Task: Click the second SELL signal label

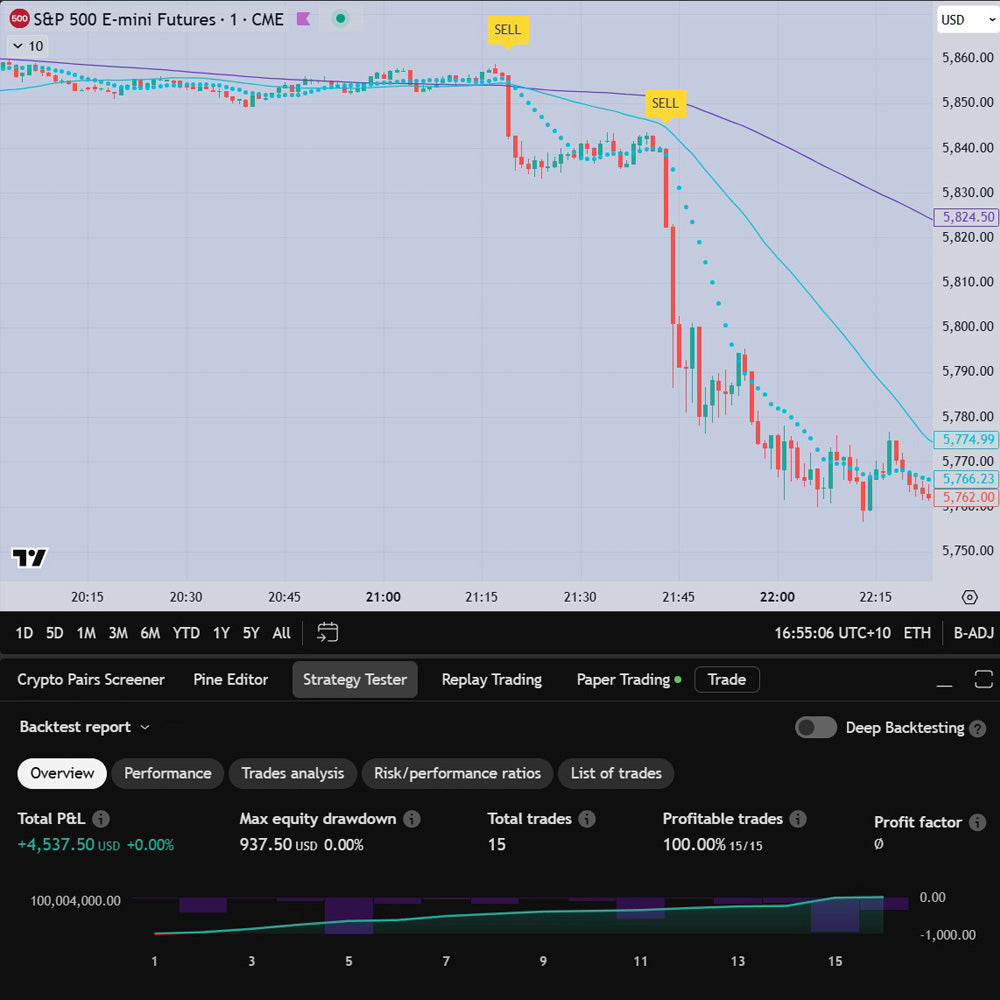Action: pyautogui.click(x=665, y=103)
